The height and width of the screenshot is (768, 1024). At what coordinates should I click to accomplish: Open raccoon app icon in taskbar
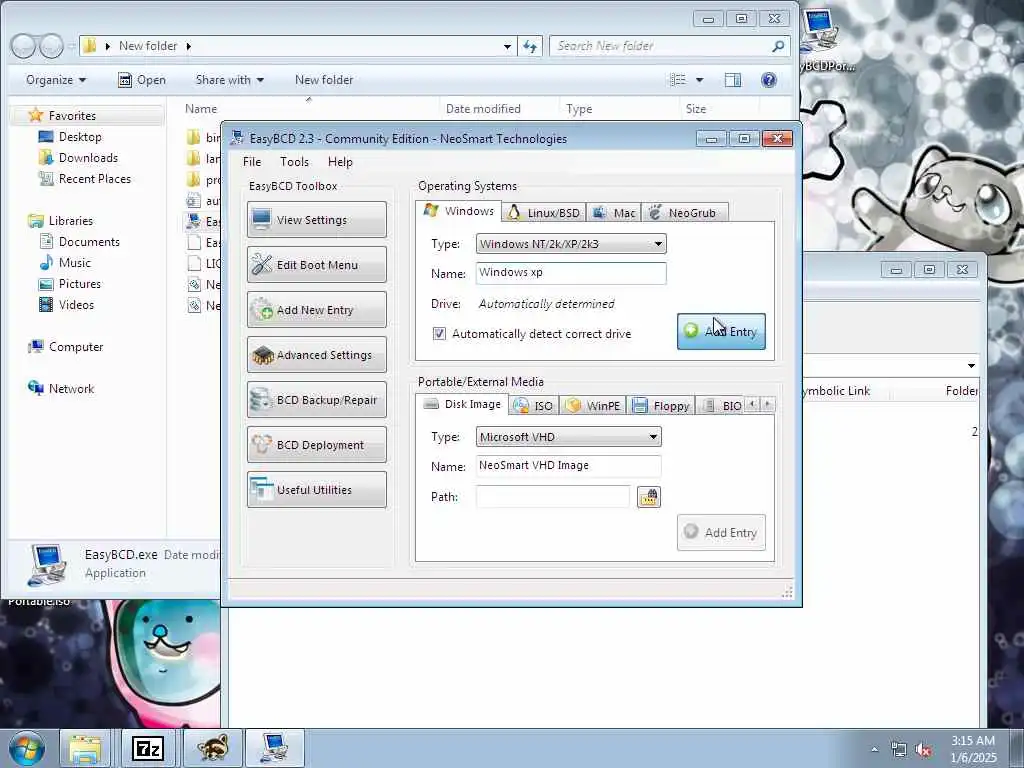(213, 749)
